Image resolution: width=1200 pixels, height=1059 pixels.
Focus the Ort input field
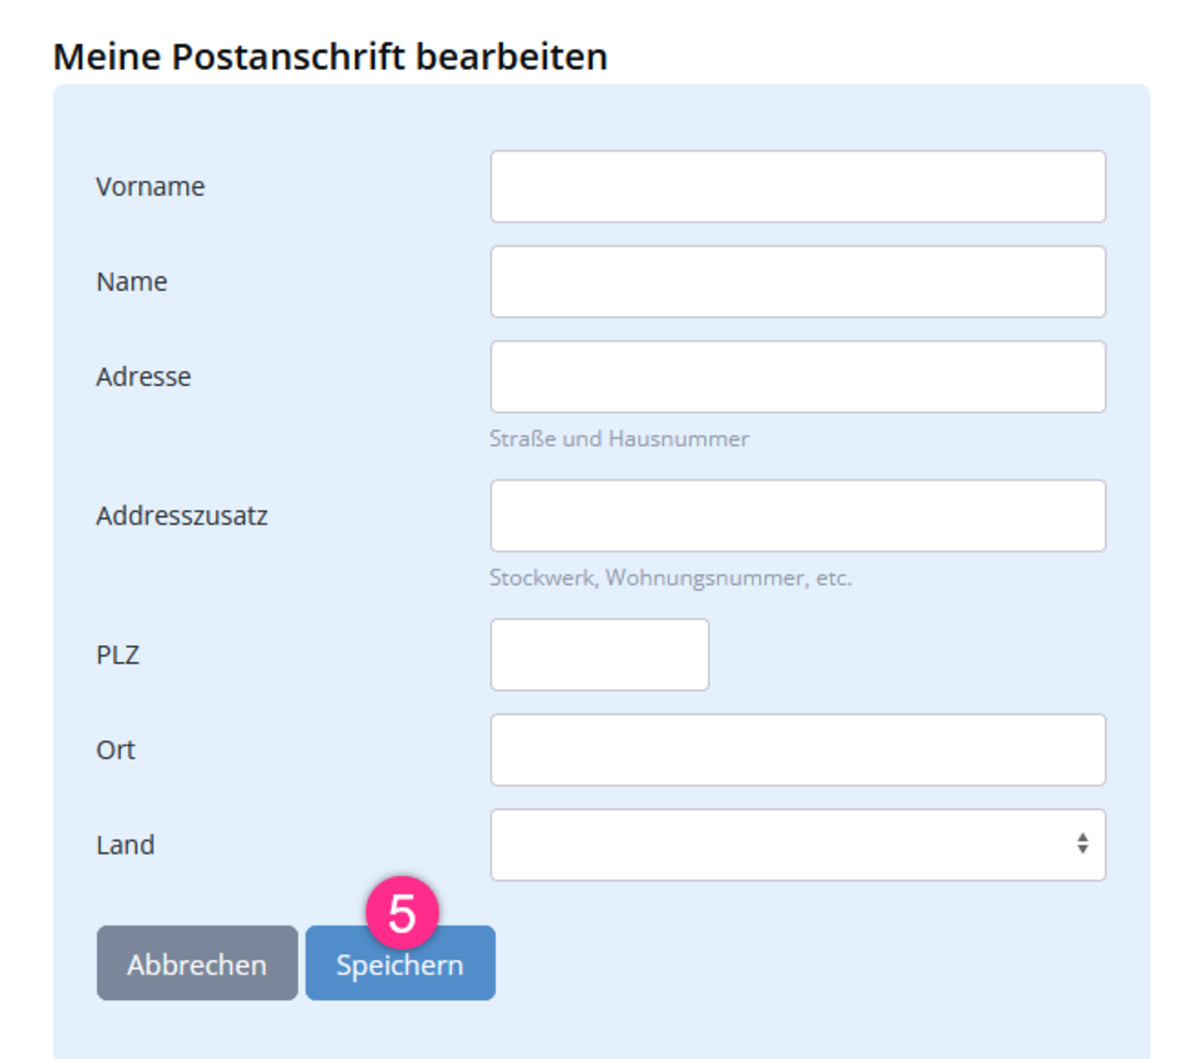coord(797,750)
